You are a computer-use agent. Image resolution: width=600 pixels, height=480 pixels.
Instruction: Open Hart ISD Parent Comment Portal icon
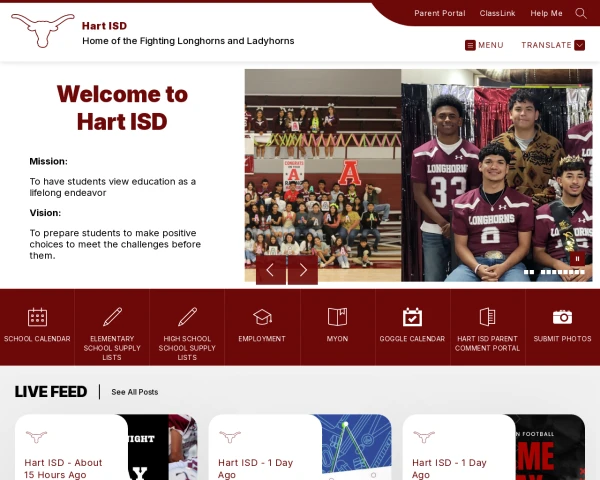click(x=487, y=317)
